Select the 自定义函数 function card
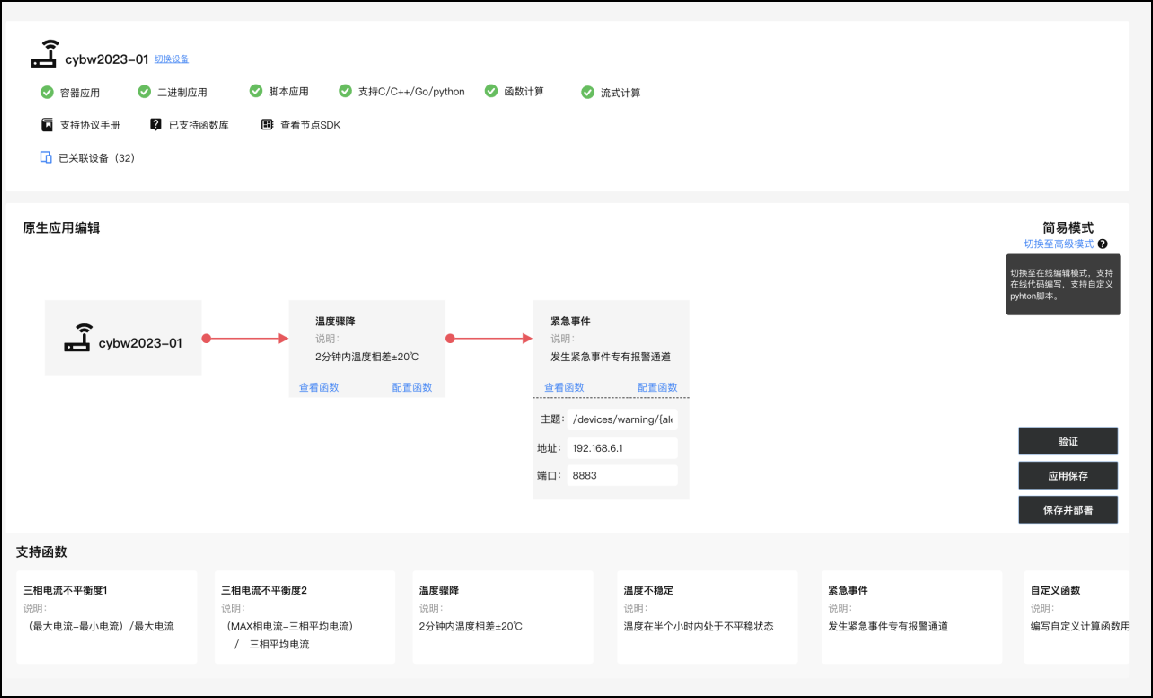The image size is (1153, 698). 1077,617
